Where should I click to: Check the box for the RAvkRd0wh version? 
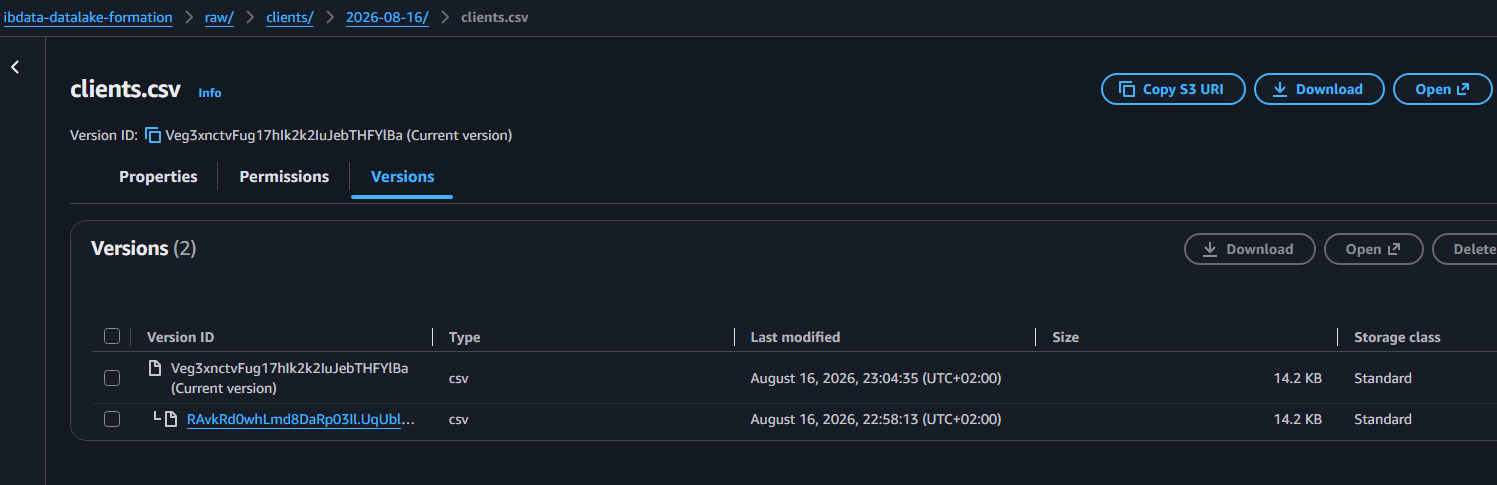(x=112, y=419)
